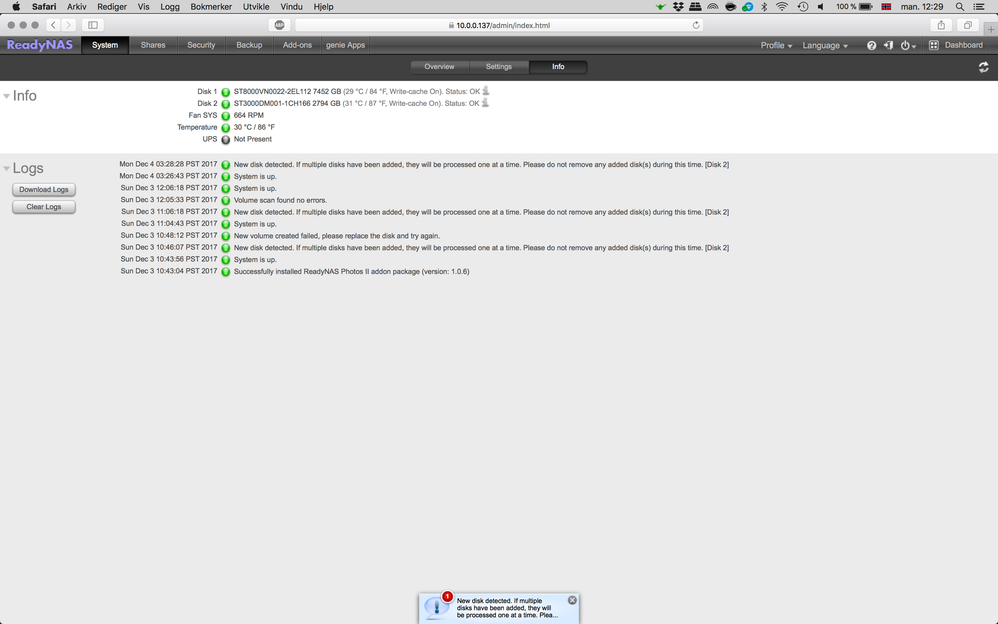Open the Dashboard
Screen dimensions: 998x624
click(963, 45)
